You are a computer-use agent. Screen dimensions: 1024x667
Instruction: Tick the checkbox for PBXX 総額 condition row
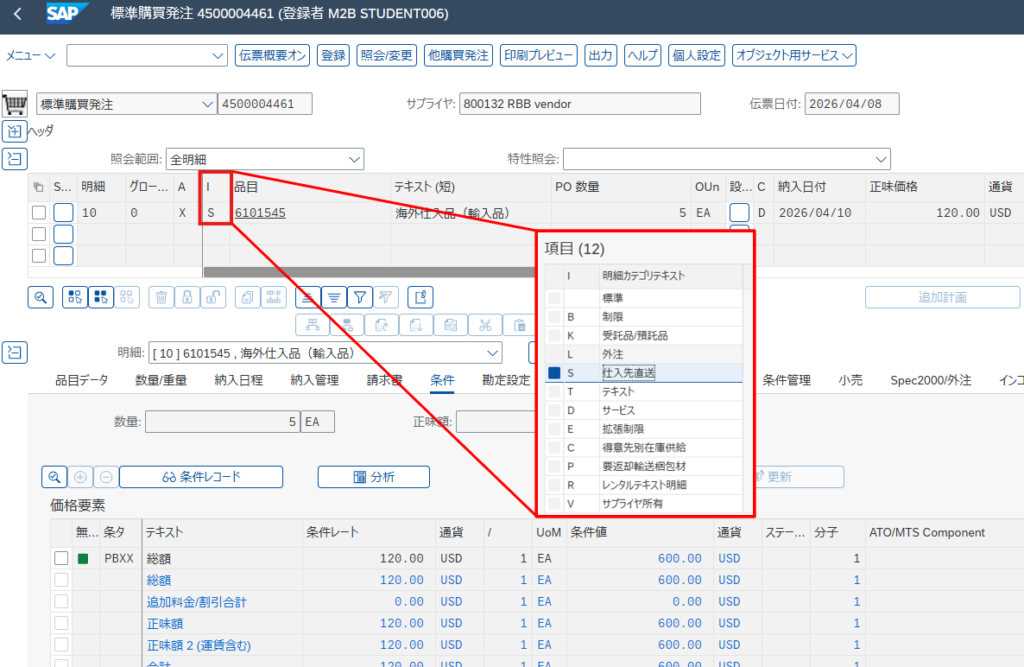(61, 558)
